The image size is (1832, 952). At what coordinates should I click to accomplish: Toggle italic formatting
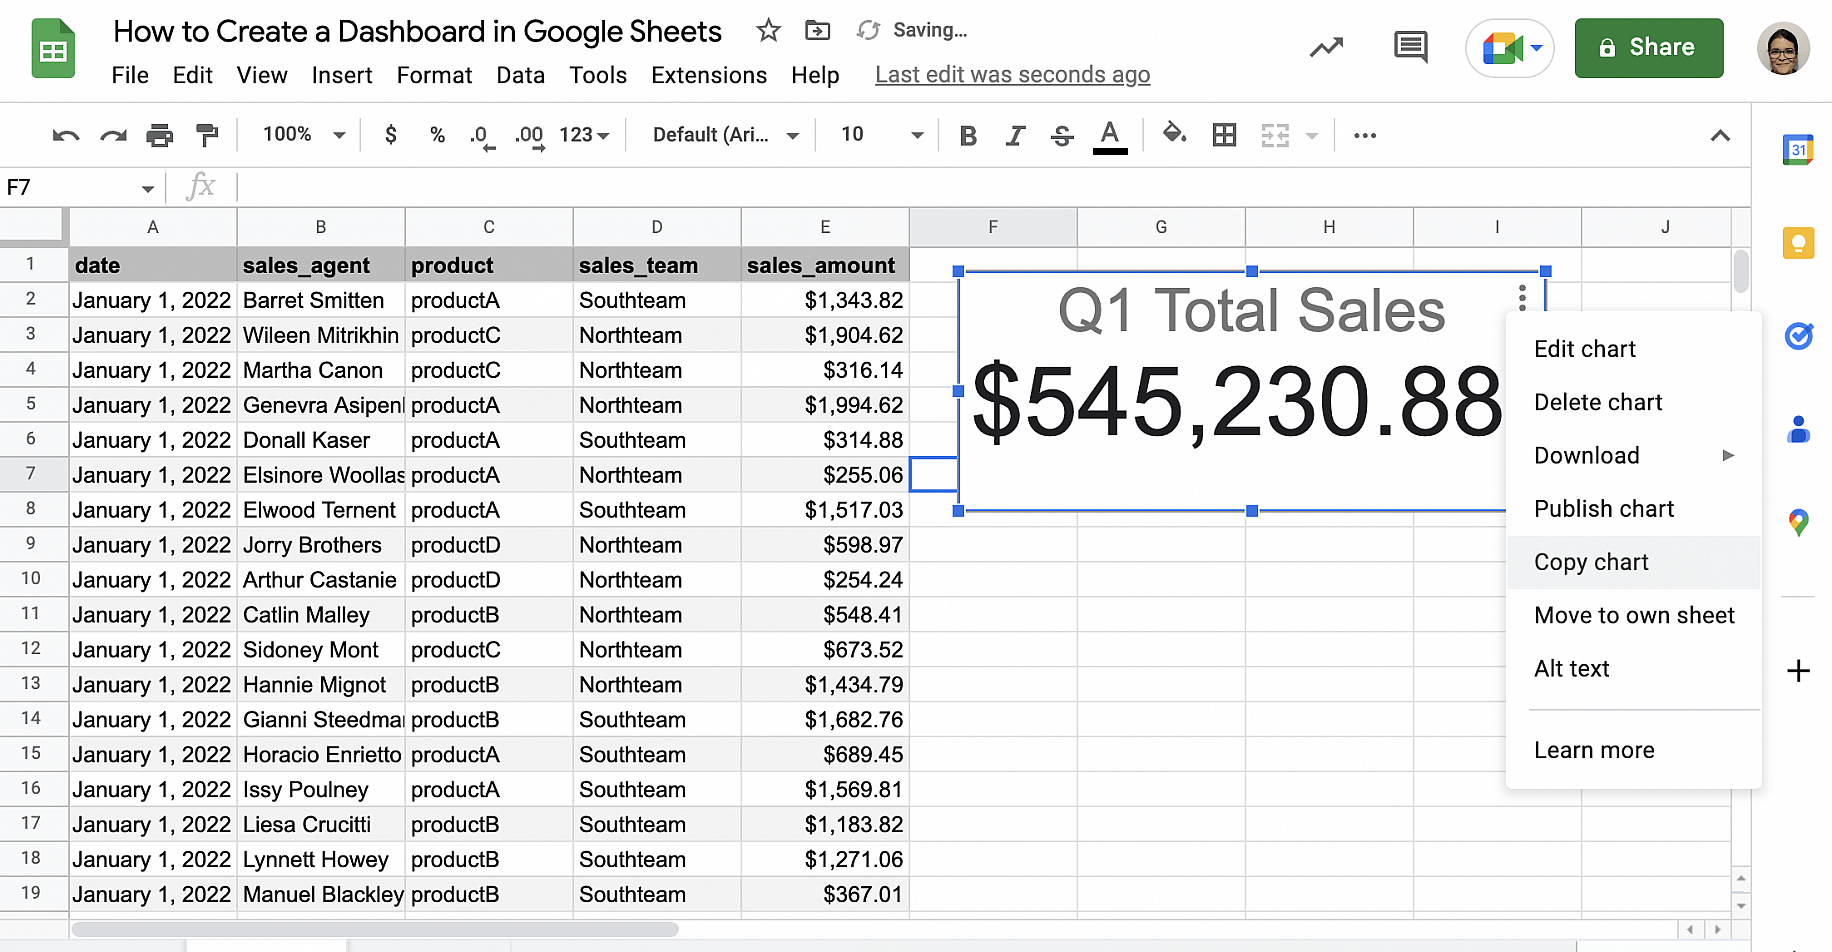[x=1014, y=135]
